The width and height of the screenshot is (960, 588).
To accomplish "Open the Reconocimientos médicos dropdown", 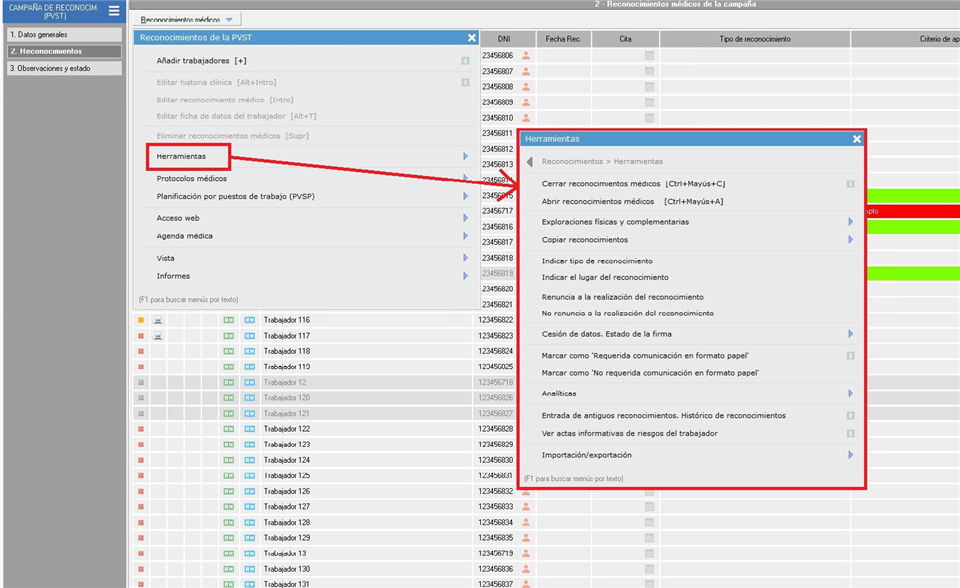I will click(x=187, y=20).
